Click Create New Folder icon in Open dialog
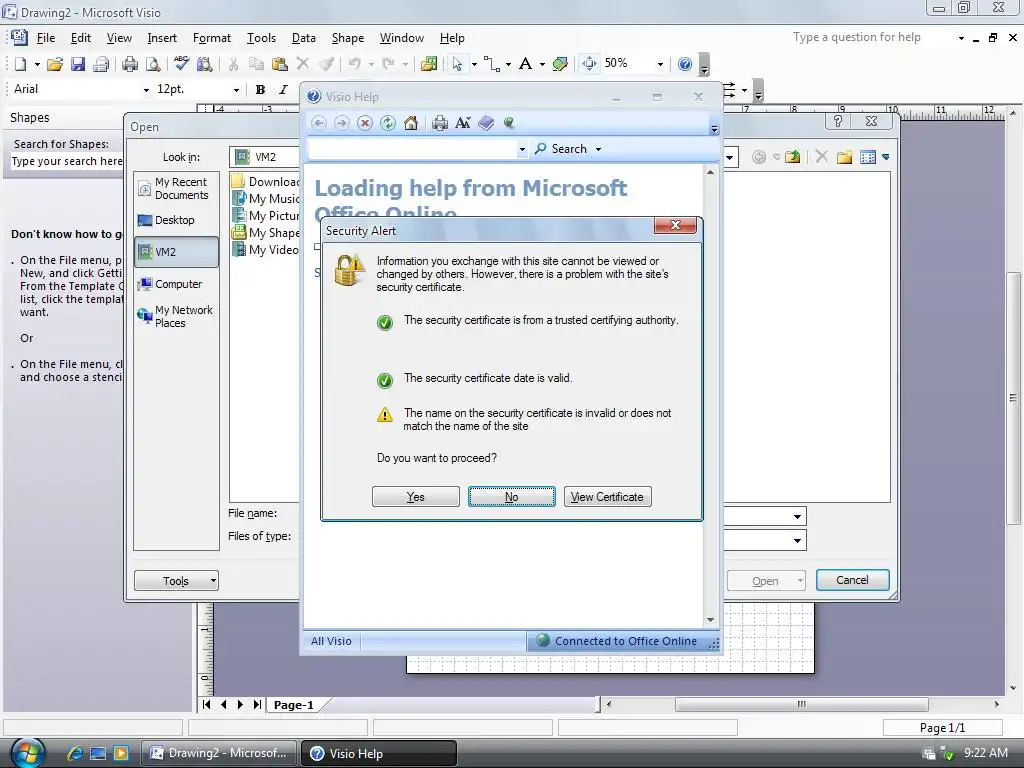This screenshot has width=1024, height=768. point(844,157)
